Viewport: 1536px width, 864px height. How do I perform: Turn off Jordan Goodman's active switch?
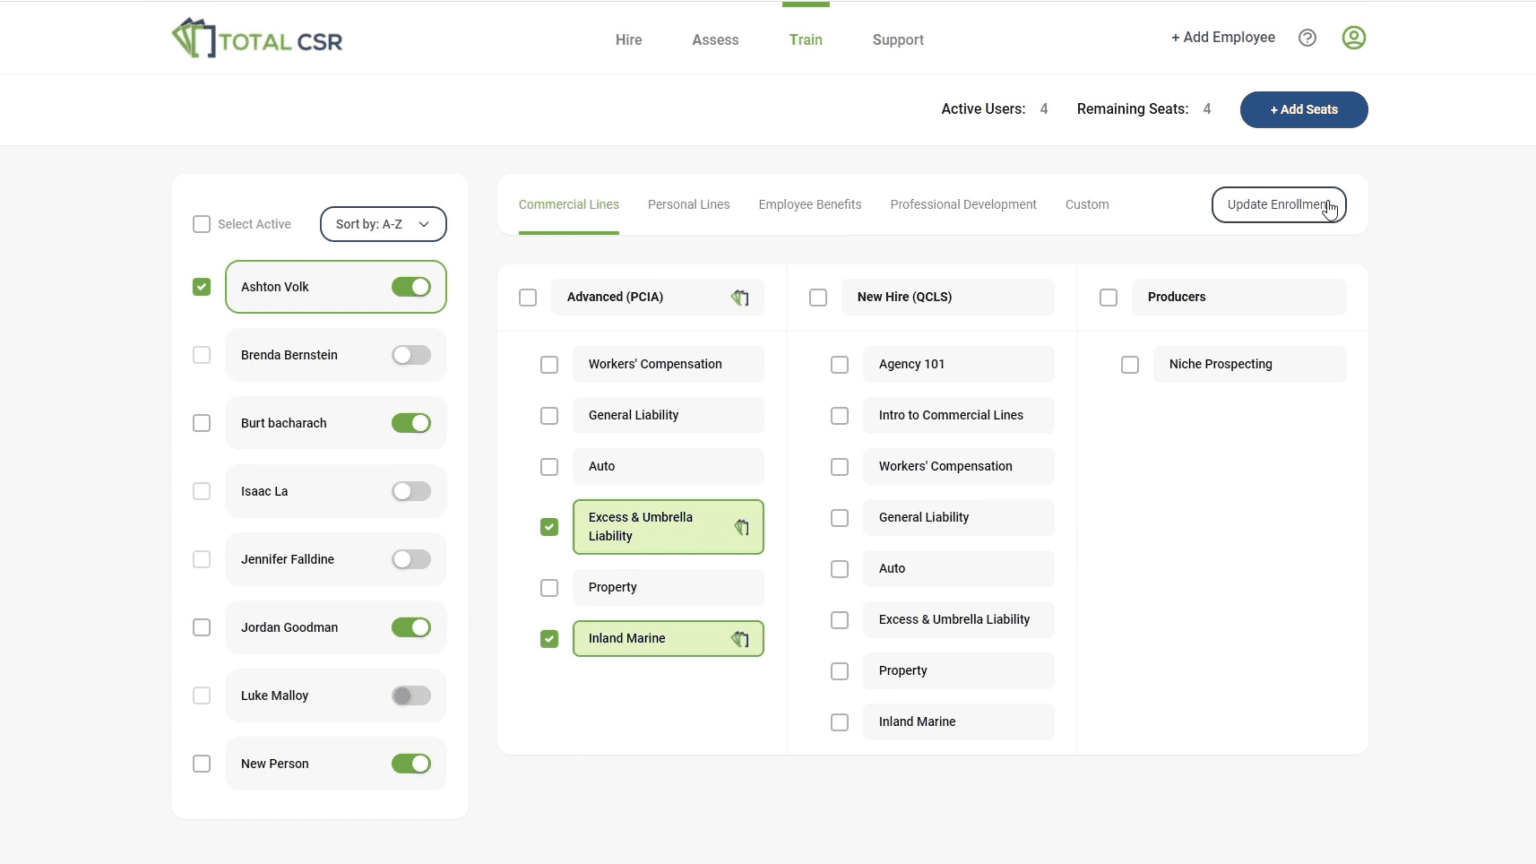click(x=411, y=627)
